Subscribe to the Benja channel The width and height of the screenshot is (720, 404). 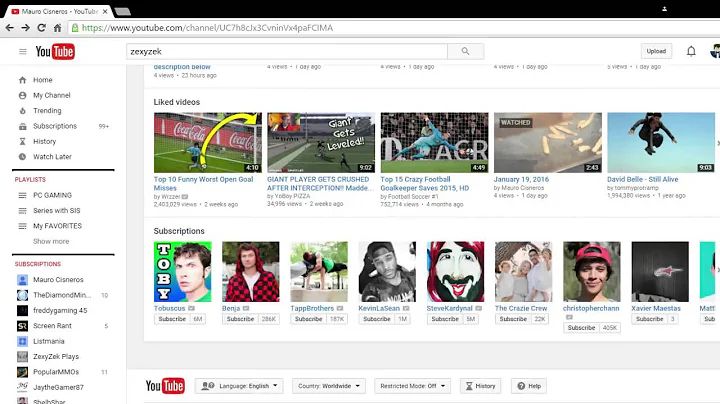pyautogui.click(x=240, y=319)
